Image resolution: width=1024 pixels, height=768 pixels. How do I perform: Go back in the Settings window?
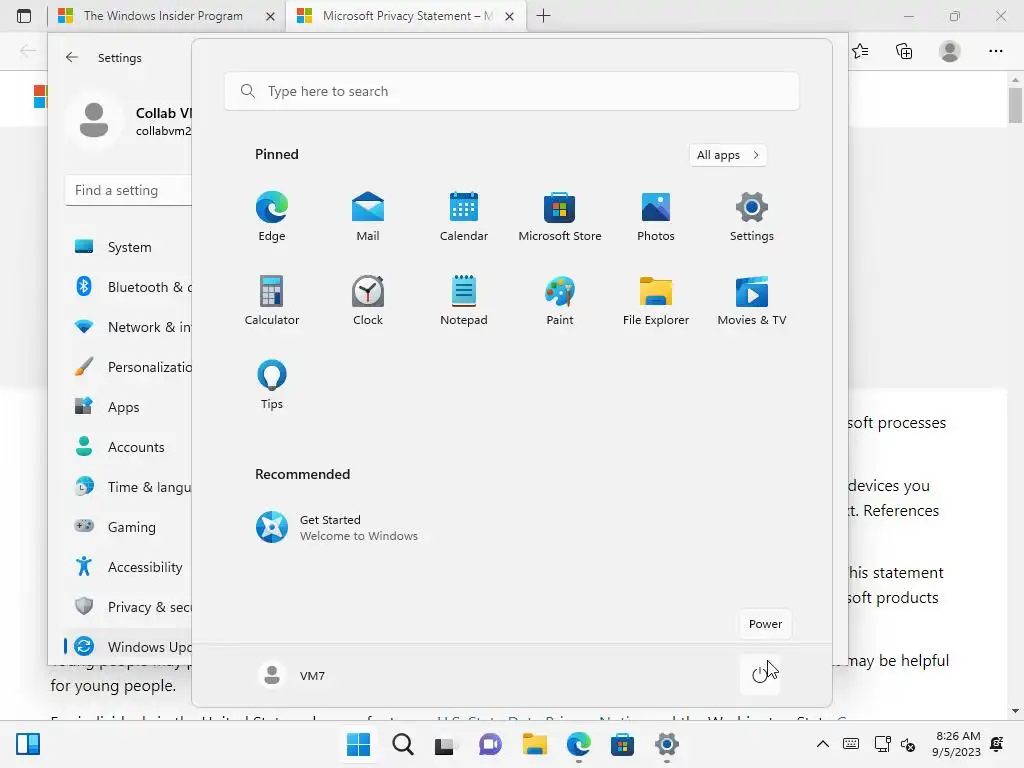(x=72, y=57)
